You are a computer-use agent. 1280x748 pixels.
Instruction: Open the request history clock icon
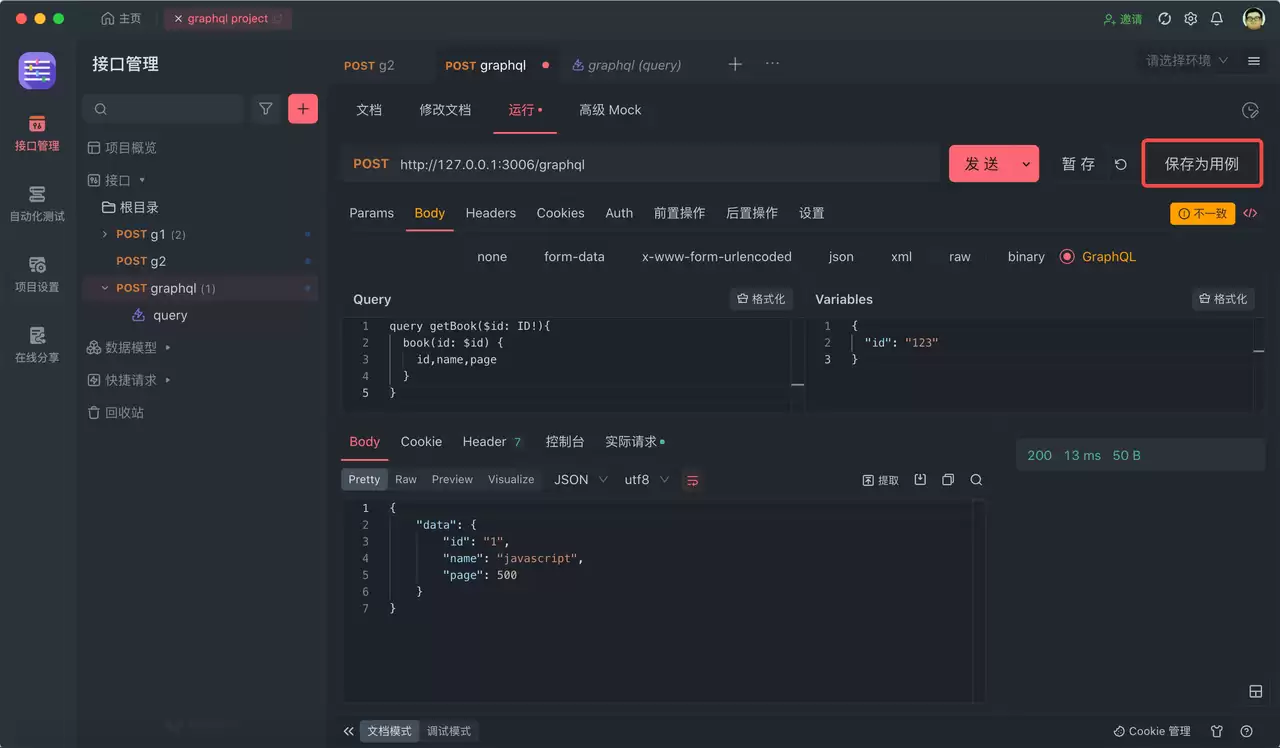coord(1249,110)
